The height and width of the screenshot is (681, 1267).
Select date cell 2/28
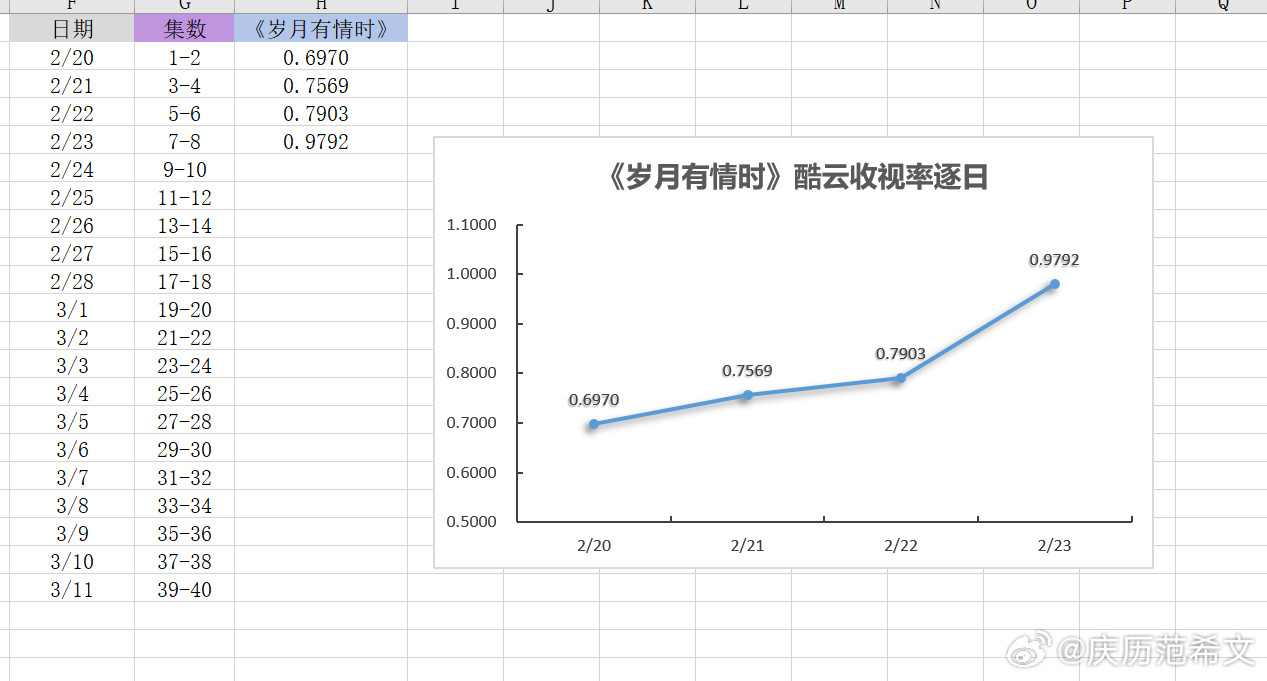pyautogui.click(x=72, y=281)
